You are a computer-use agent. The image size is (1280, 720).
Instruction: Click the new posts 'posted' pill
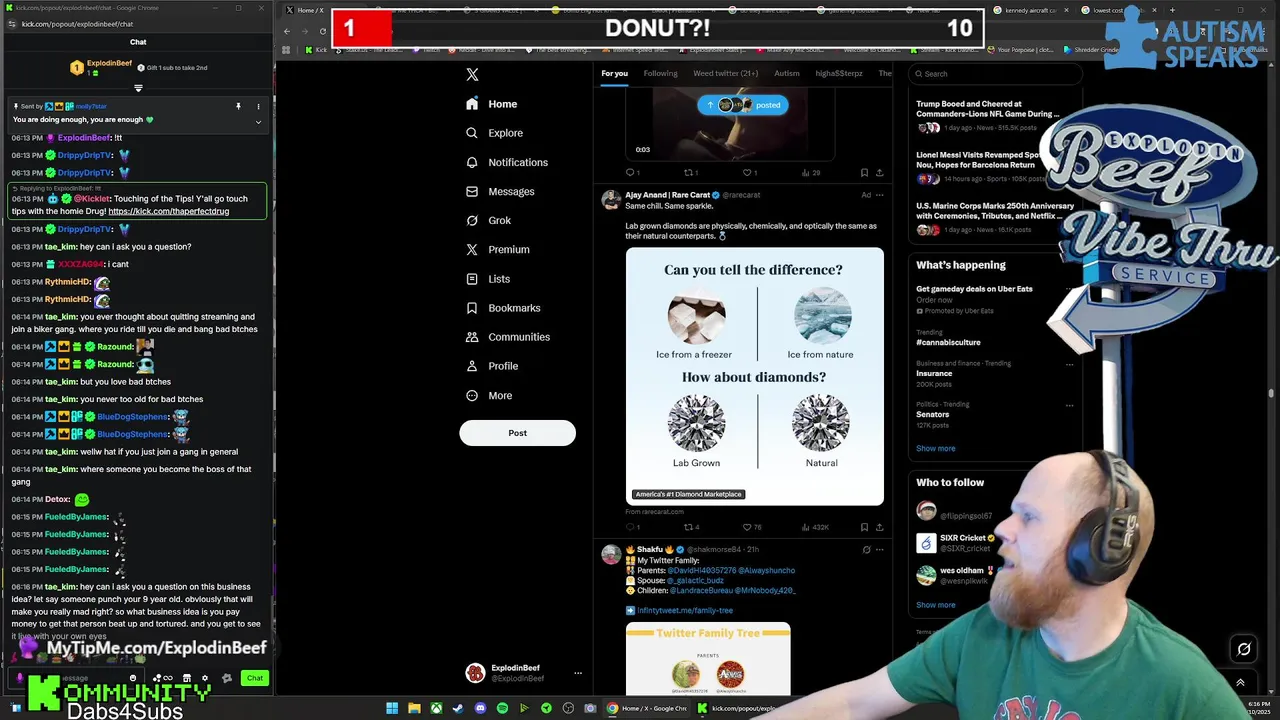pos(742,105)
